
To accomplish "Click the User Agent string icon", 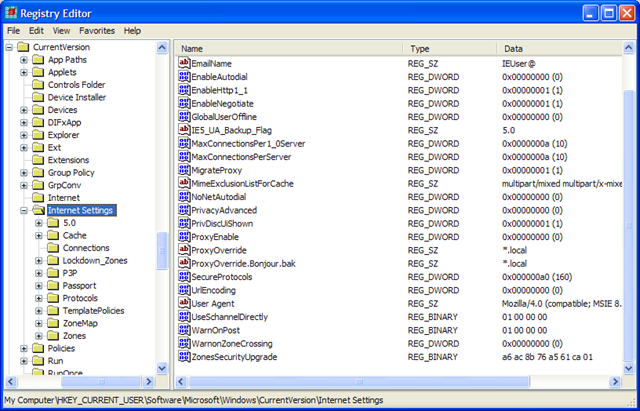I will (x=184, y=303).
